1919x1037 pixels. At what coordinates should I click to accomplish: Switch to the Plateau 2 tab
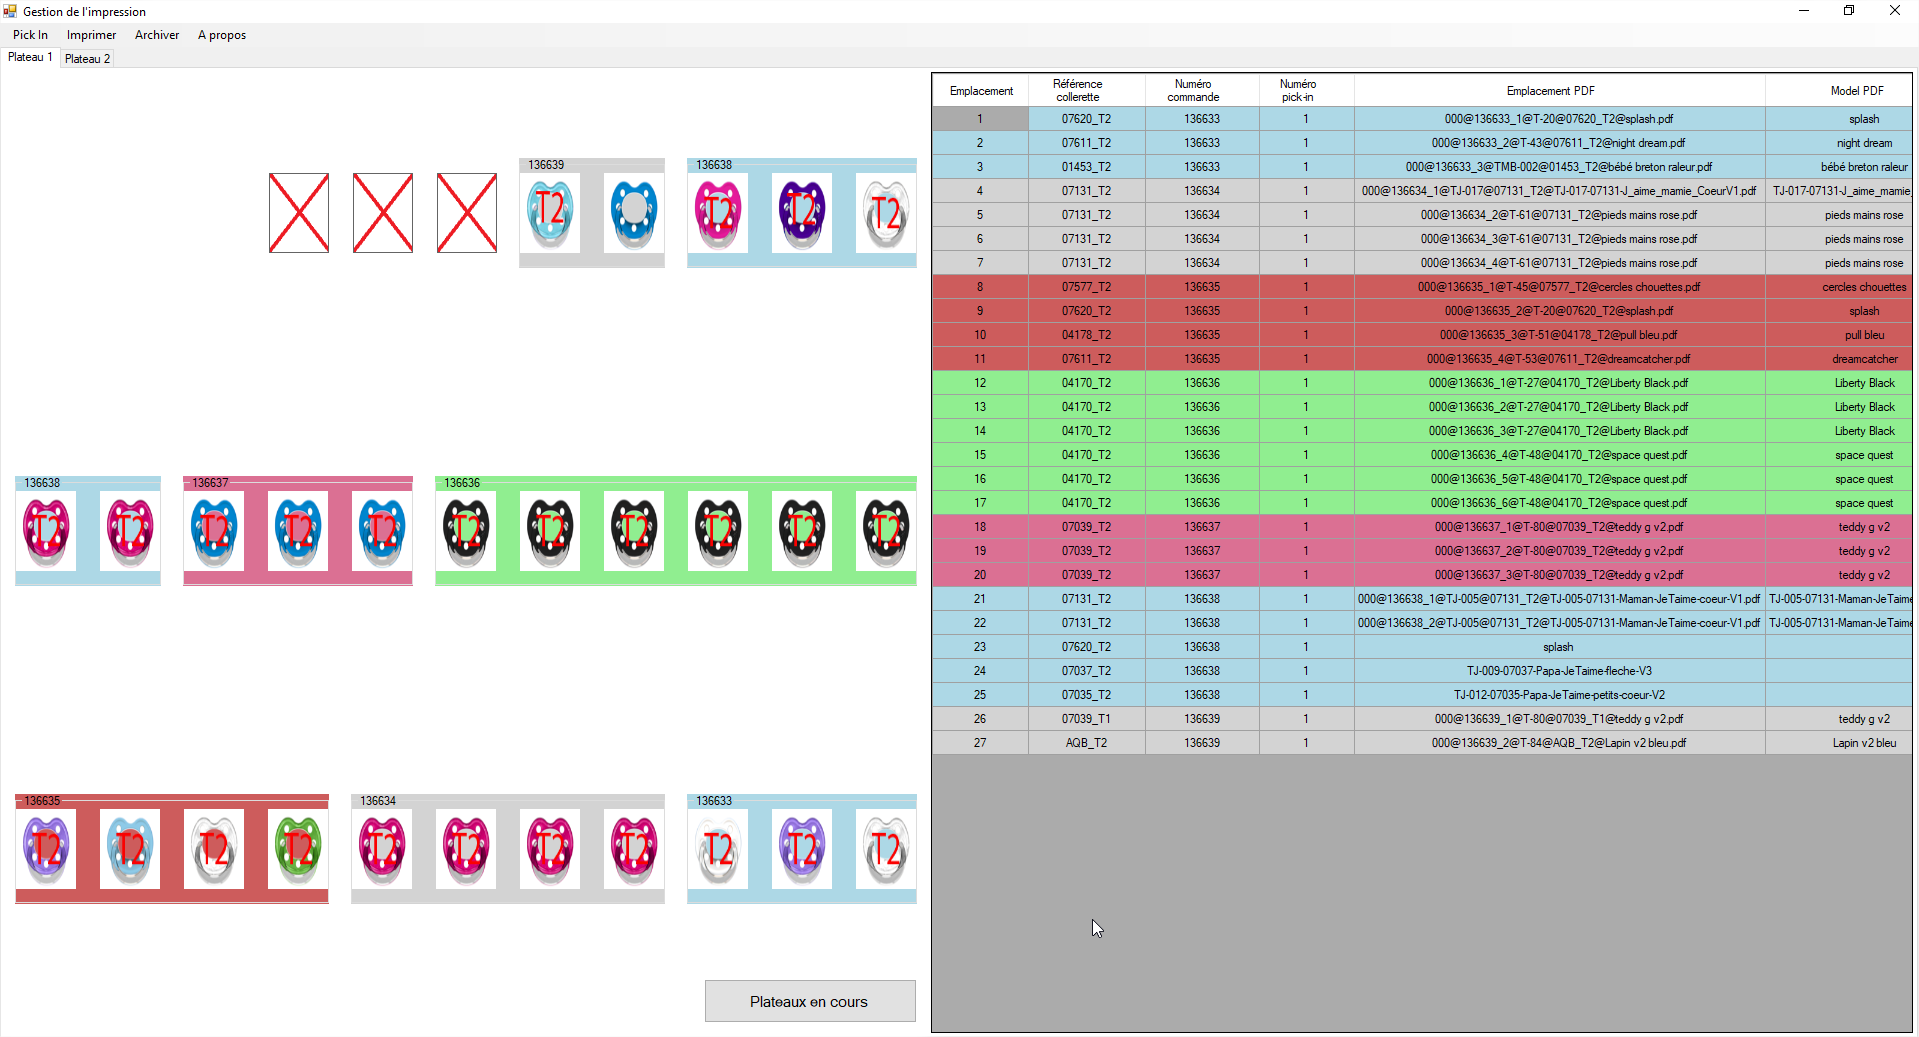87,59
